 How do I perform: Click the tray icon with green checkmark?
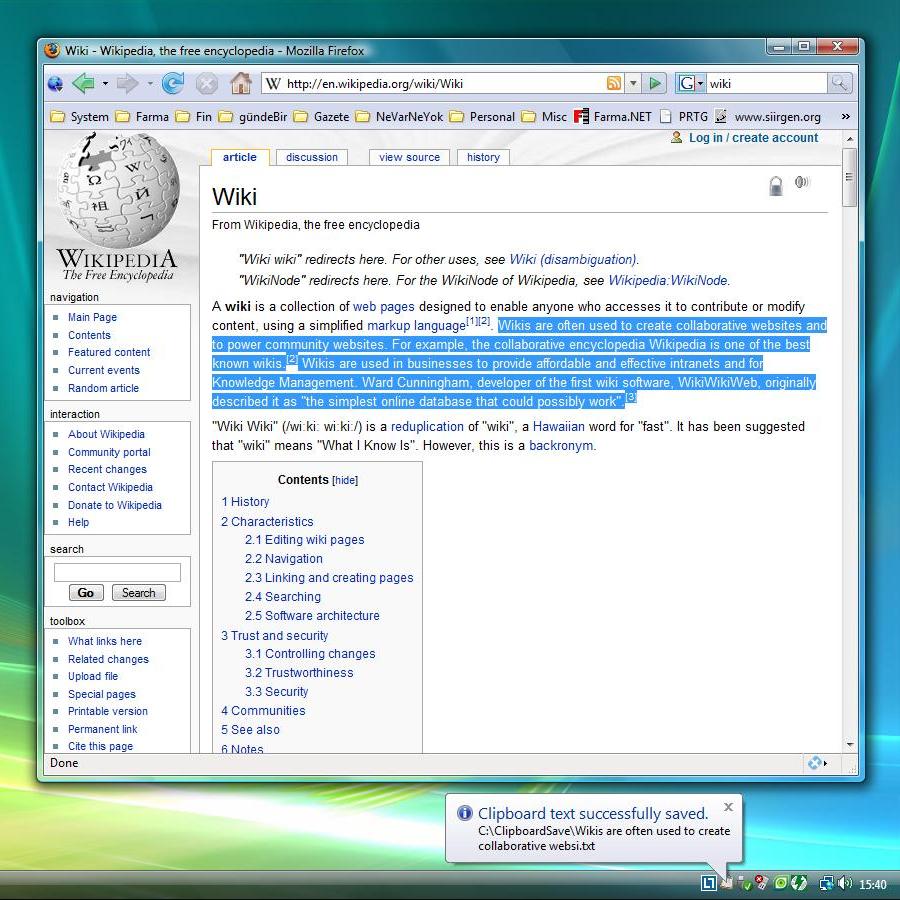coord(744,883)
